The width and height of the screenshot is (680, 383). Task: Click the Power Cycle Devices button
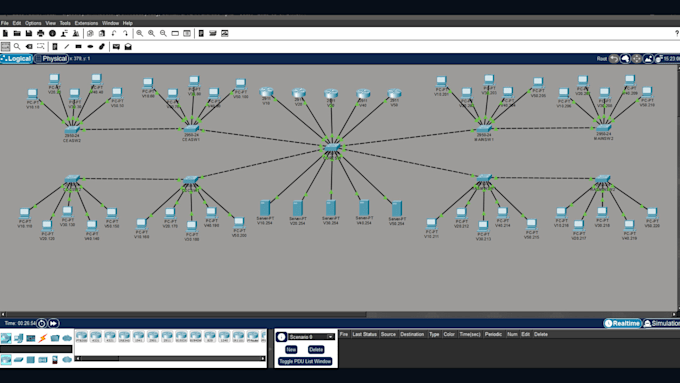(x=42, y=323)
